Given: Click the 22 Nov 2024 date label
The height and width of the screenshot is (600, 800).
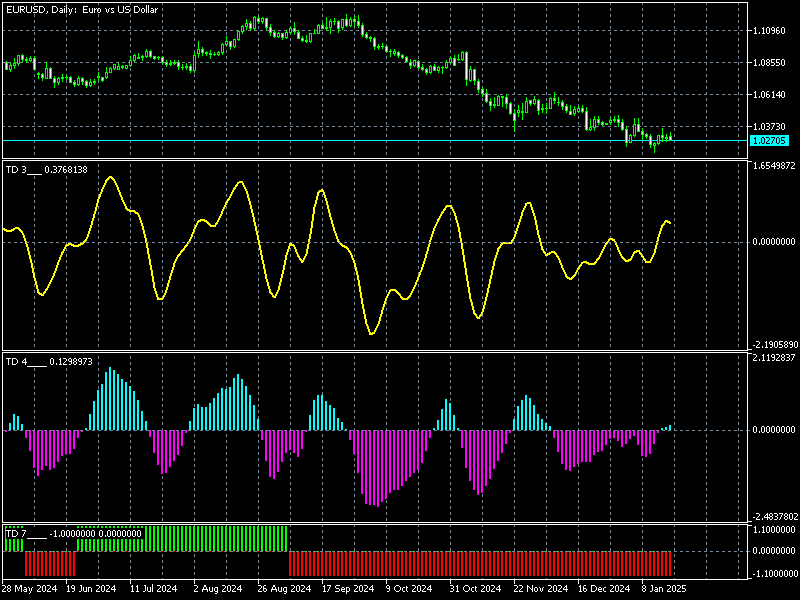Looking at the screenshot, I should tap(540, 589).
